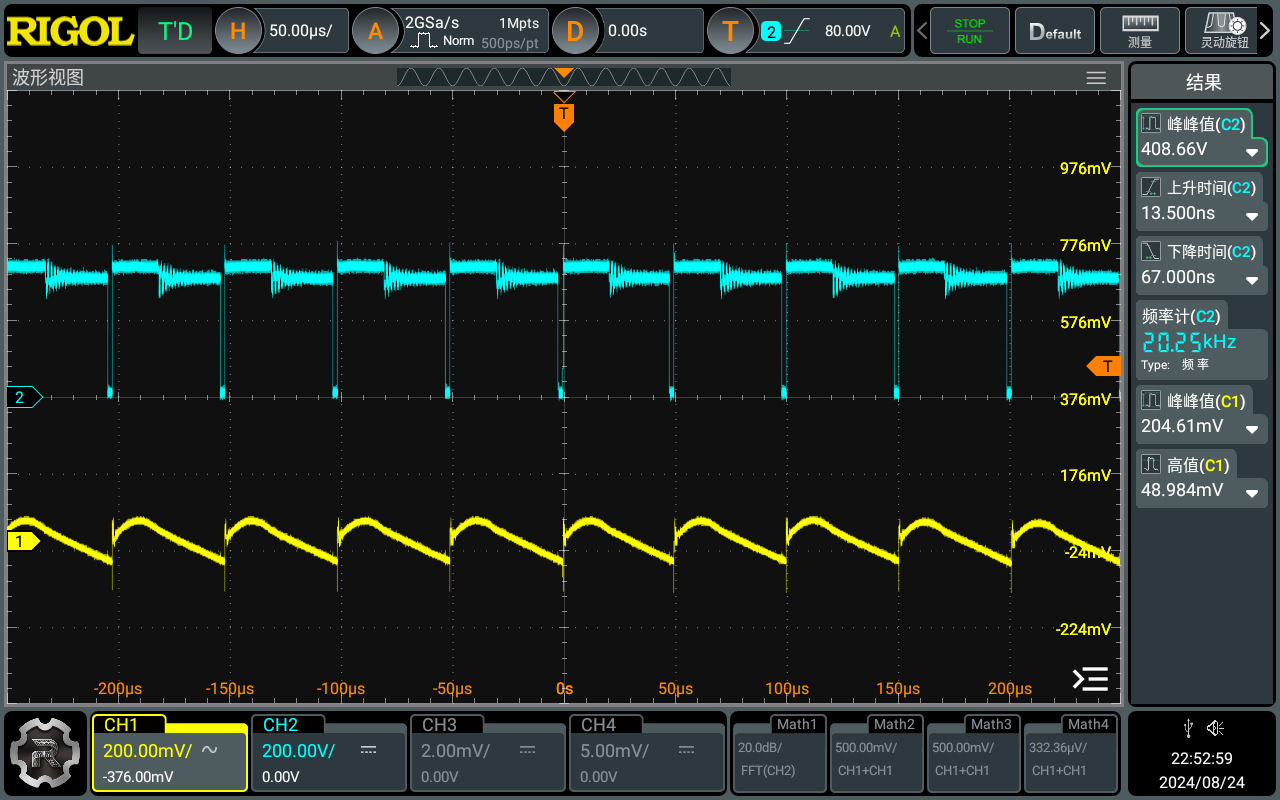Expand the C2 rise time 13.500ns dropdown
This screenshot has width=1280, height=800.
click(1251, 215)
